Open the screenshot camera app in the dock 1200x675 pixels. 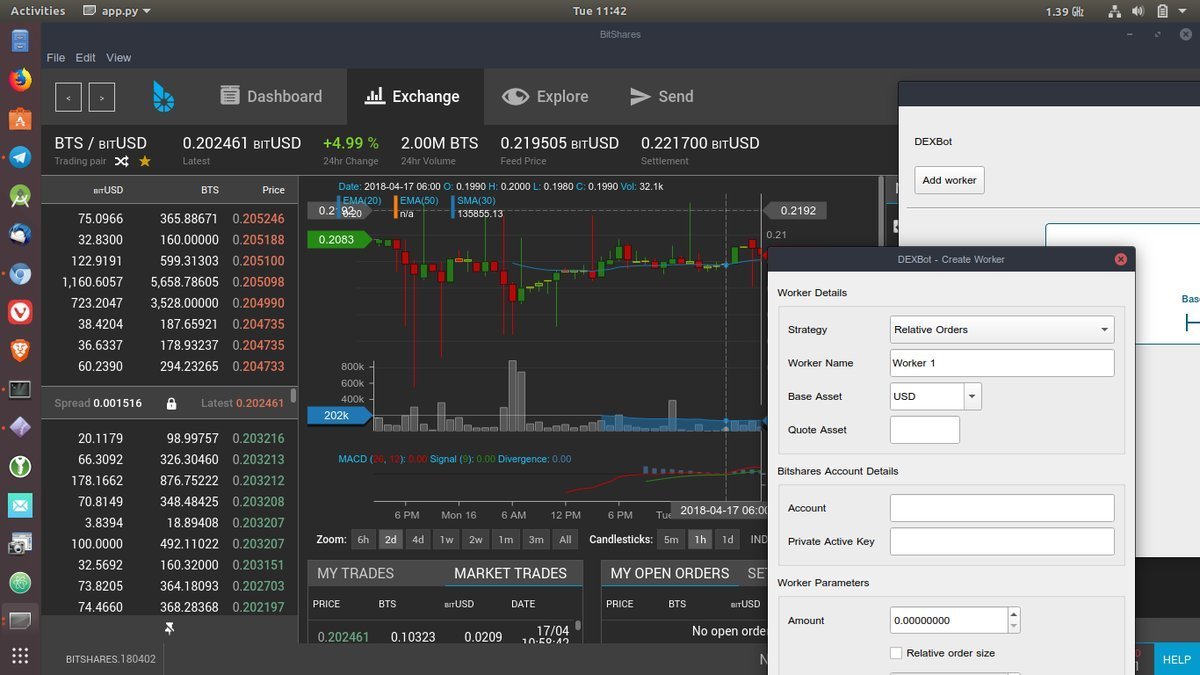tap(20, 544)
